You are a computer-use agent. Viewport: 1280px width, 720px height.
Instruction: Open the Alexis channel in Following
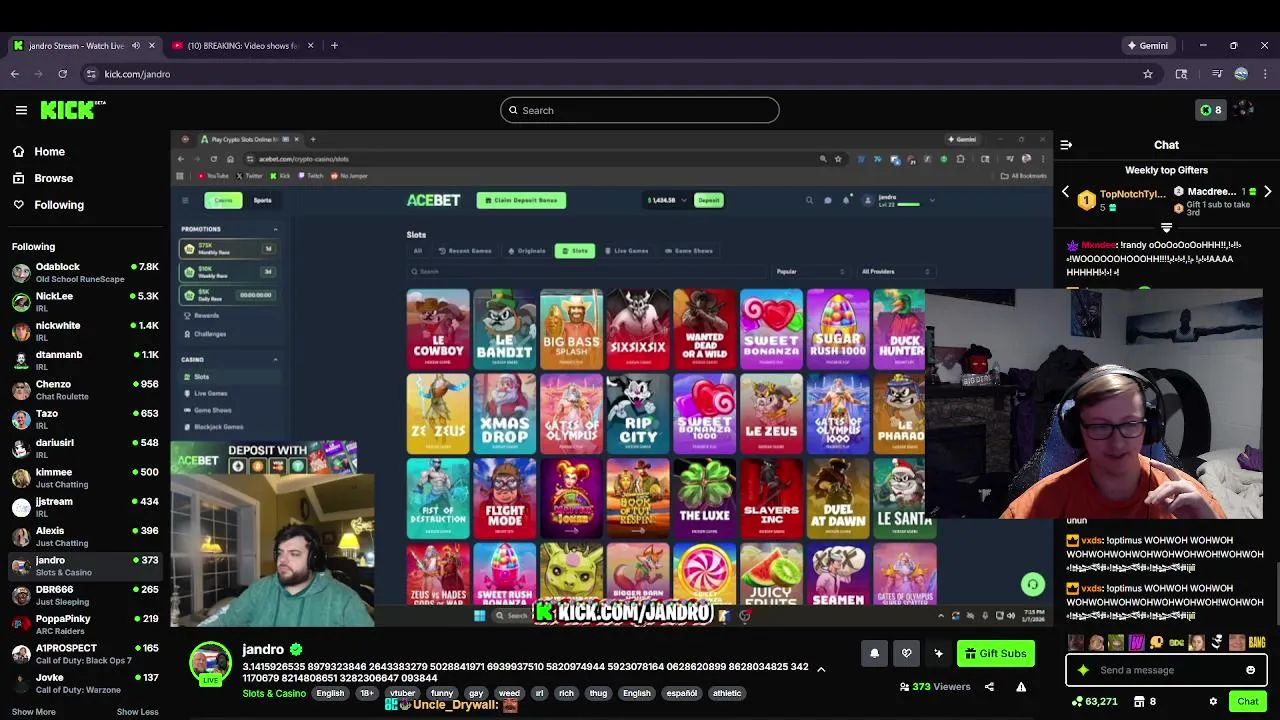(x=85, y=536)
